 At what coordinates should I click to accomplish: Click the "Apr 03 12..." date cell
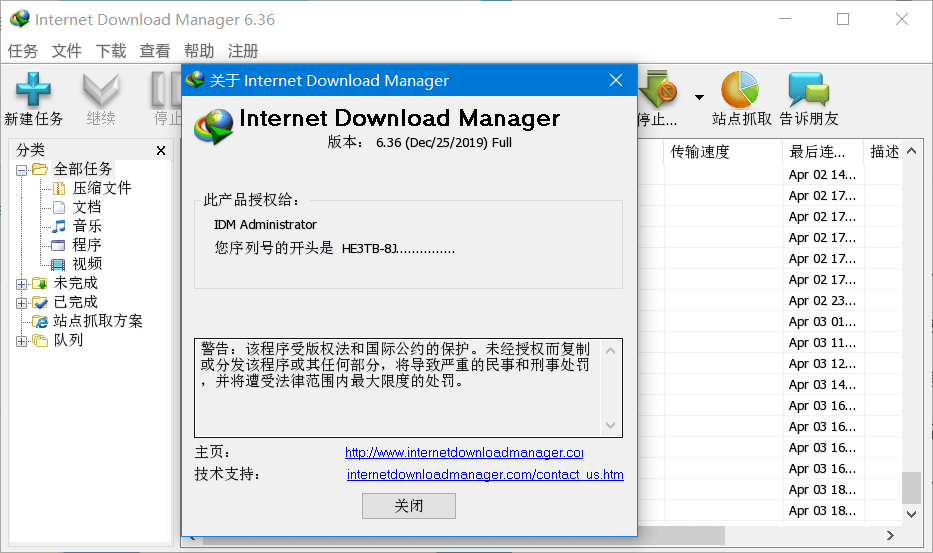pyautogui.click(x=822, y=363)
